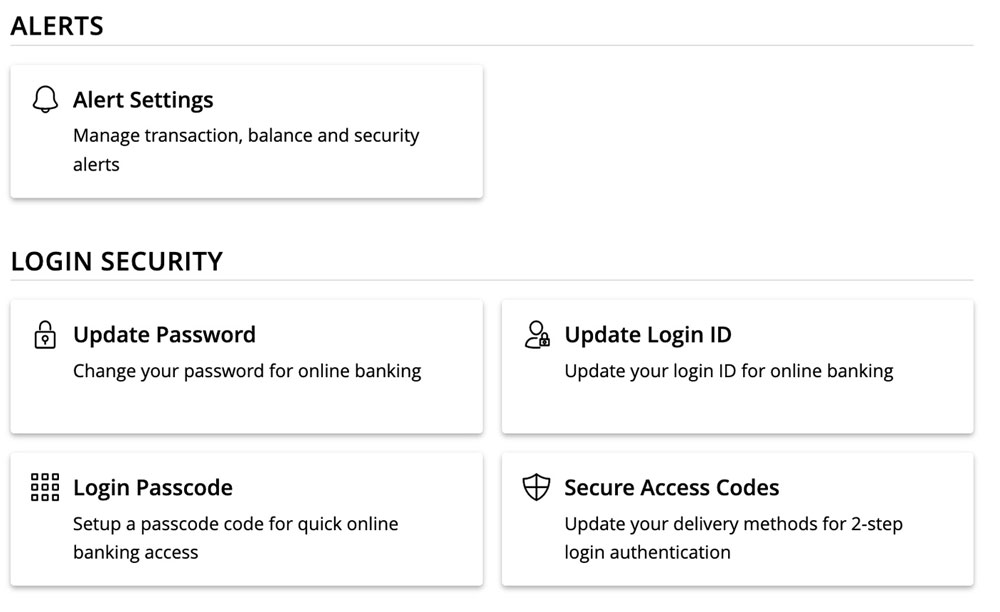Click the LOGIN SECURITY section header
This screenshot has width=1000, height=612.
[117, 261]
